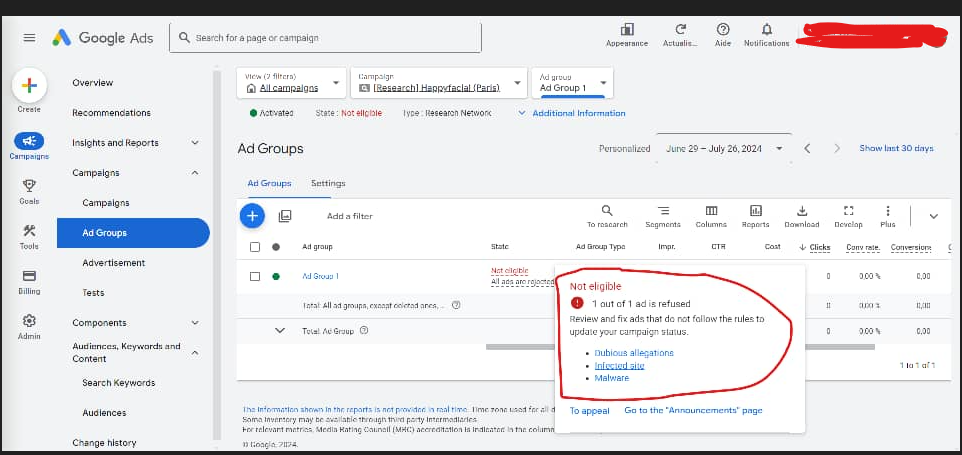The height and width of the screenshot is (455, 962).
Task: Click the Infected site link
Action: (619, 365)
